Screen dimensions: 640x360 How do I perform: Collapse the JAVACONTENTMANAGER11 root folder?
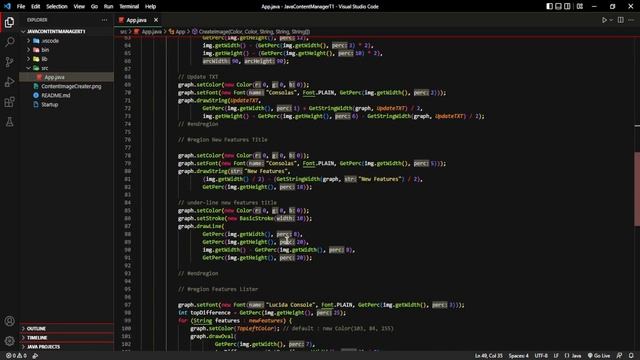pyautogui.click(x=56, y=31)
